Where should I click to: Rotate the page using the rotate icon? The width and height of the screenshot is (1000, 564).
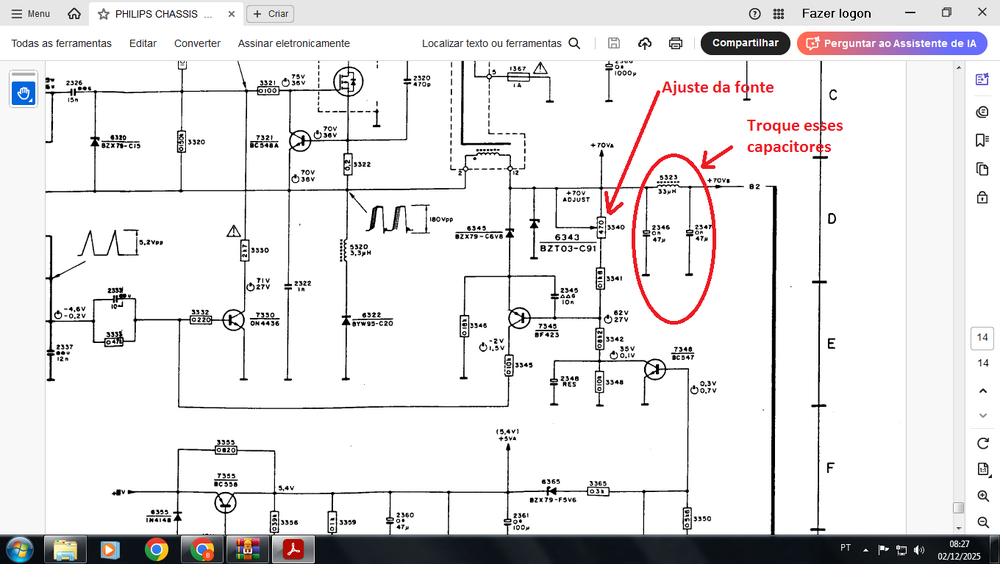point(982,443)
